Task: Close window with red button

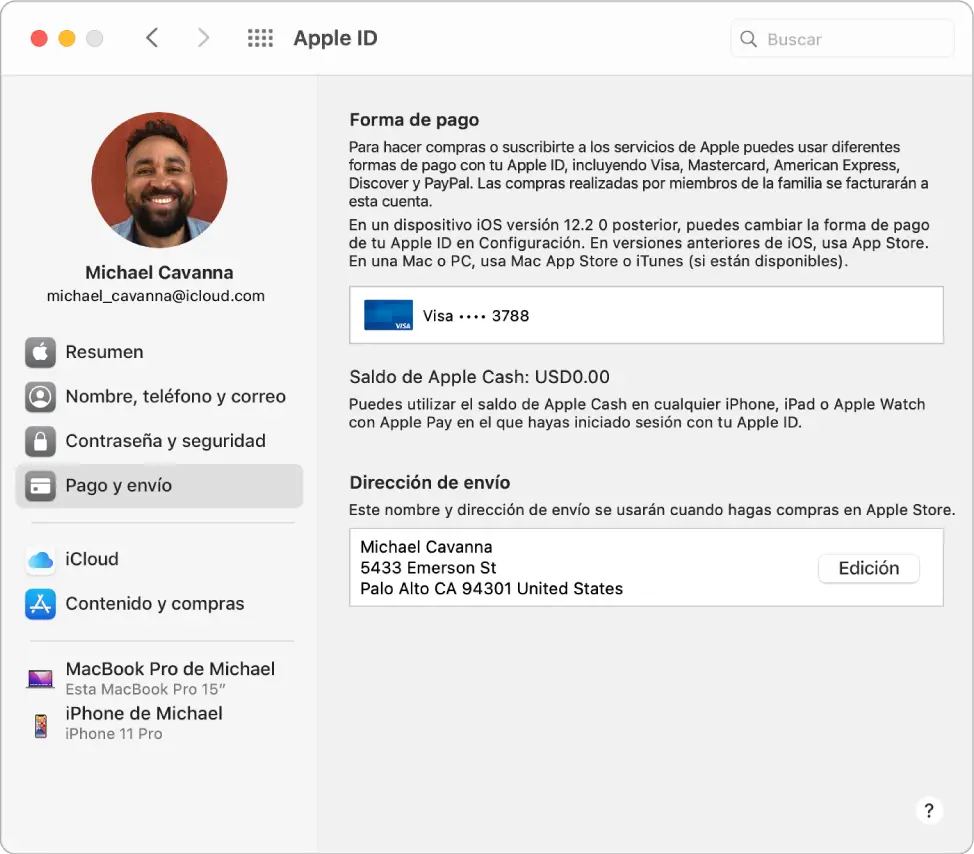Action: coord(39,39)
